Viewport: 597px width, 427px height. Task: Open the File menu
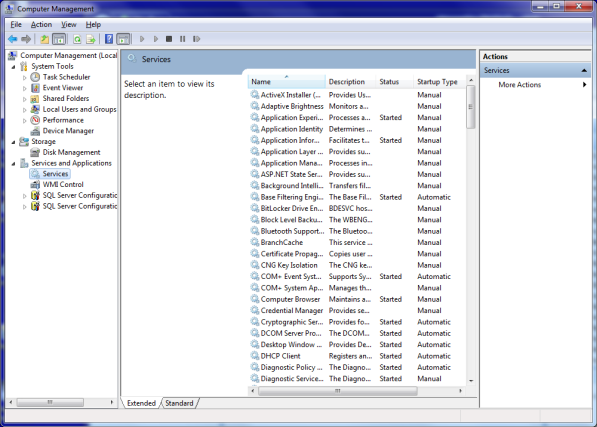(16, 24)
